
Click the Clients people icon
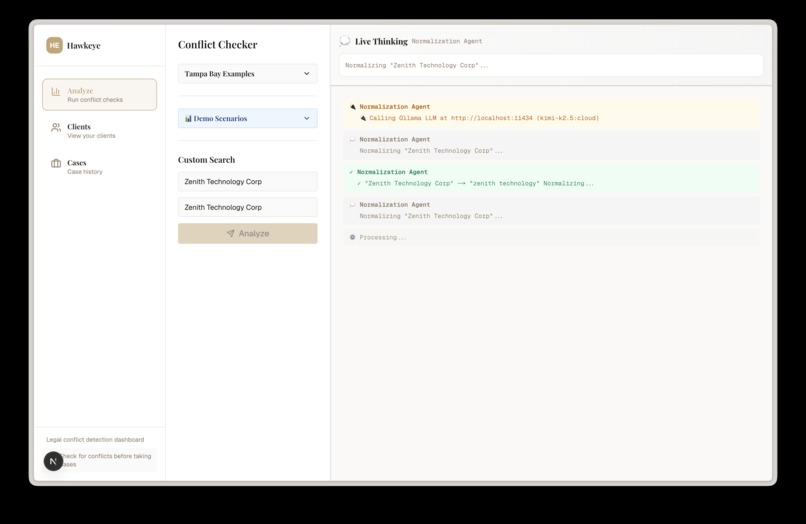click(56, 128)
